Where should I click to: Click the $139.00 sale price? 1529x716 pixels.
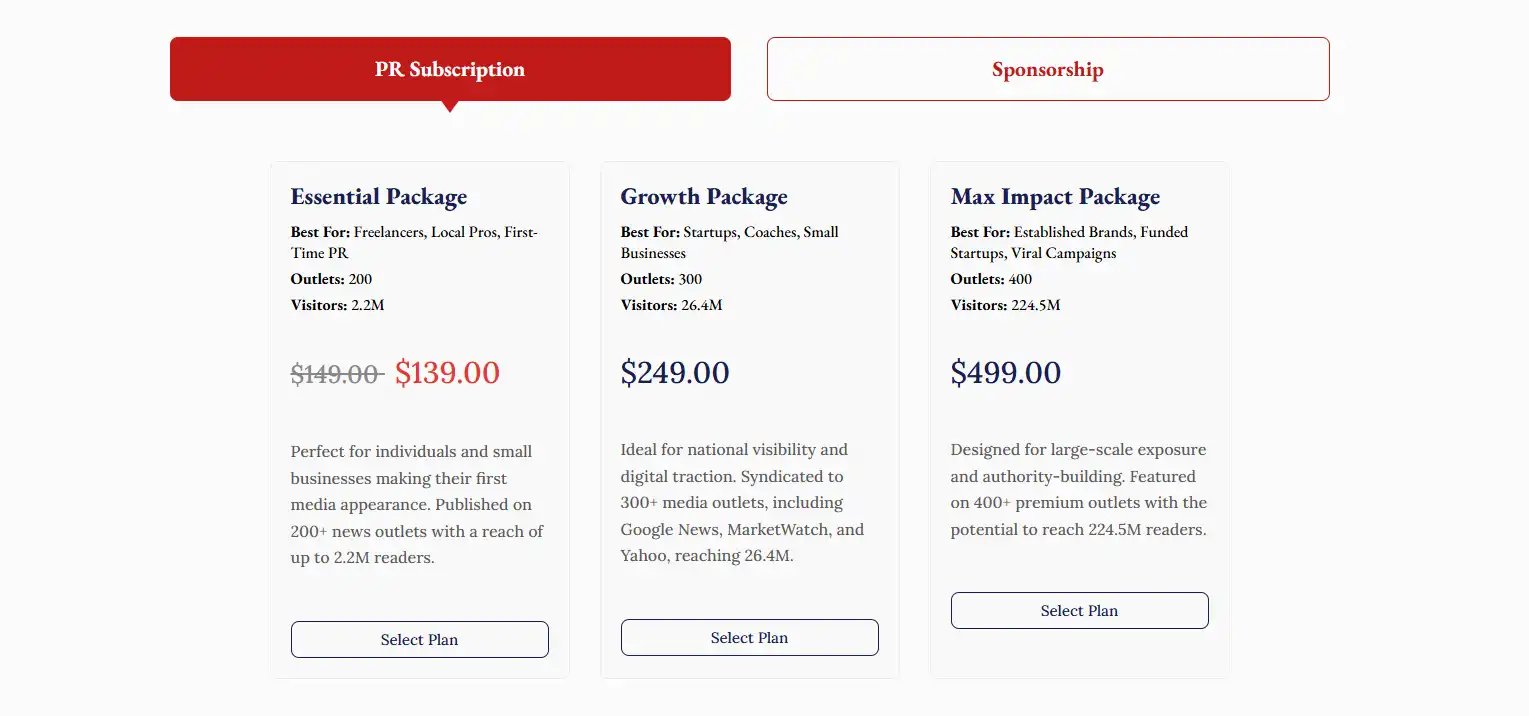[x=447, y=373]
